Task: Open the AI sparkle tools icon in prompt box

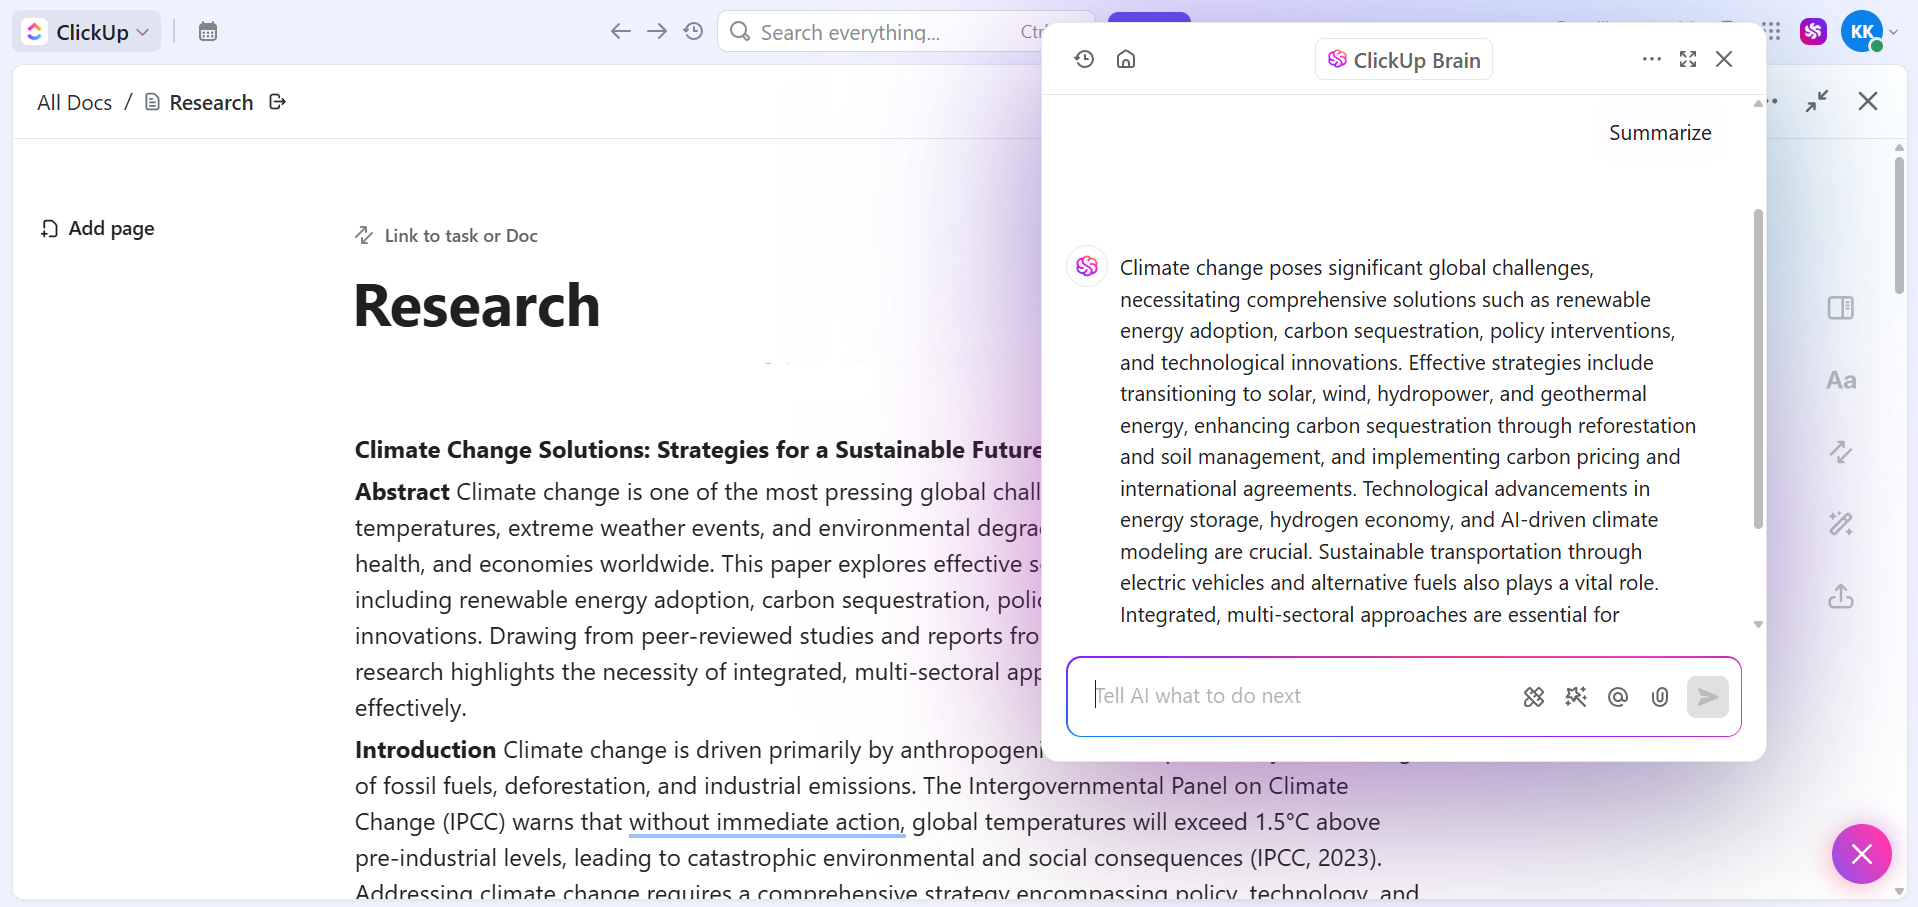Action: coord(1576,697)
